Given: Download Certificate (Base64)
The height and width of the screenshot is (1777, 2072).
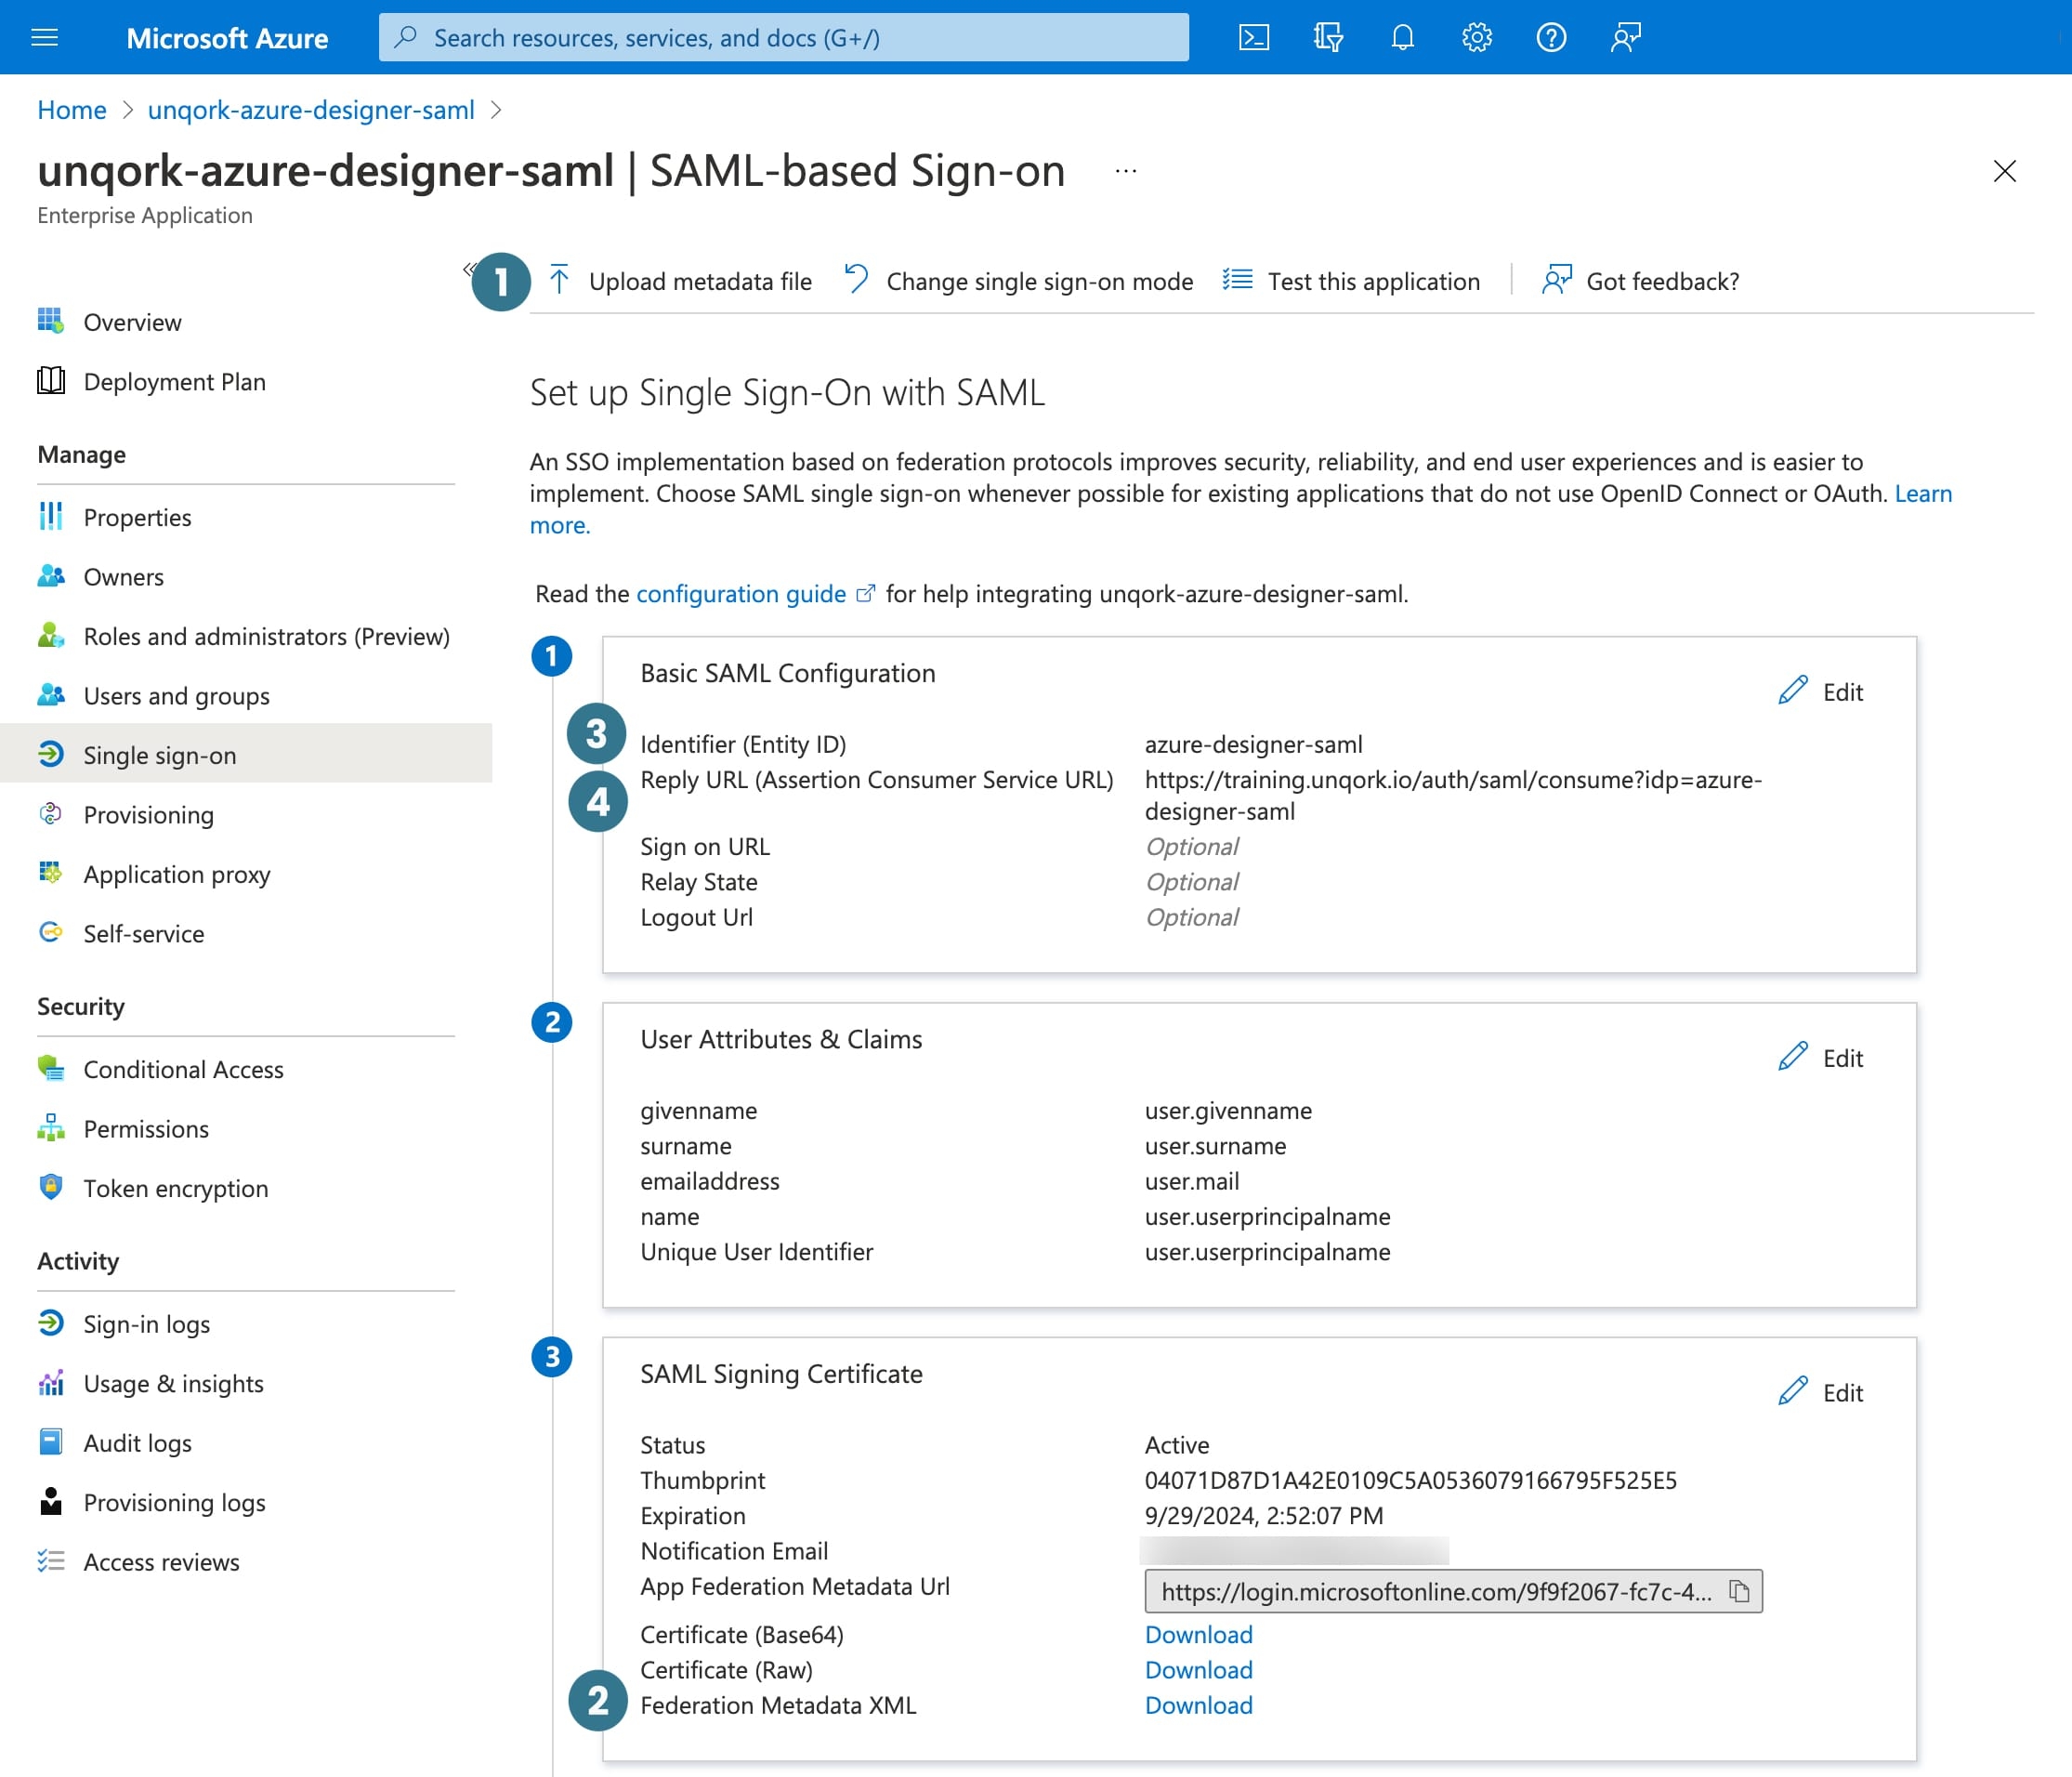Looking at the screenshot, I should [x=1198, y=1635].
